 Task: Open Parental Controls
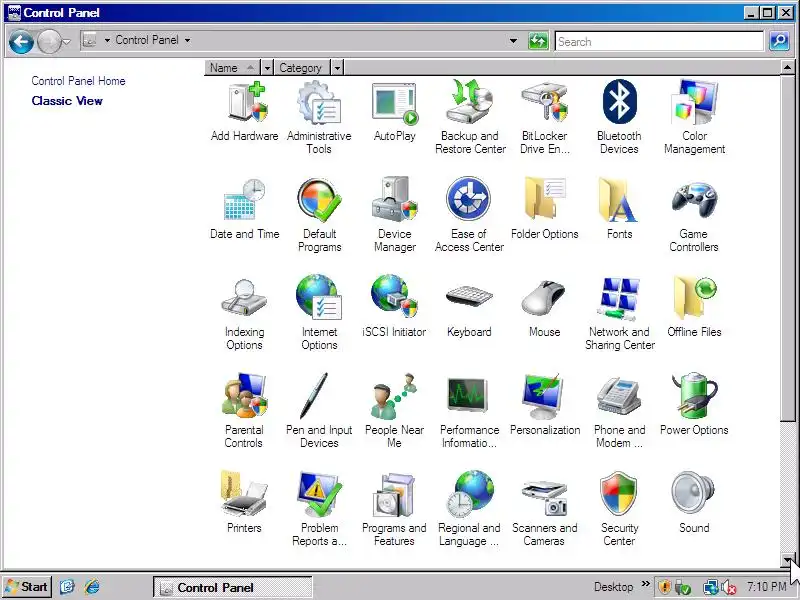click(244, 411)
